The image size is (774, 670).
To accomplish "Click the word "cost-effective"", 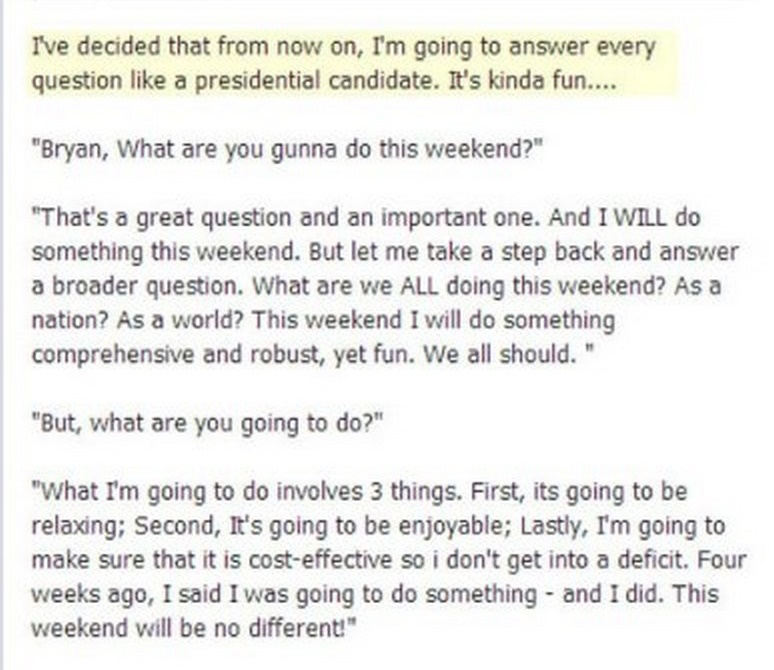I will pyautogui.click(x=326, y=560).
